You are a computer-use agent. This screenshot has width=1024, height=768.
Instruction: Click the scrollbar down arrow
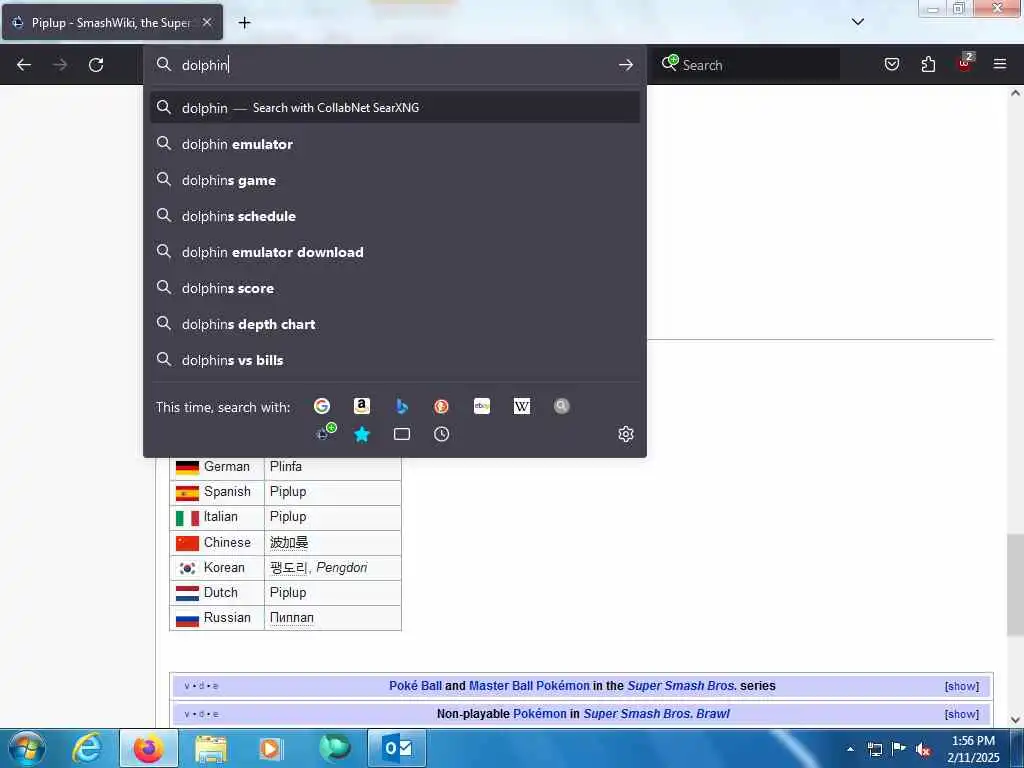[x=1015, y=720]
